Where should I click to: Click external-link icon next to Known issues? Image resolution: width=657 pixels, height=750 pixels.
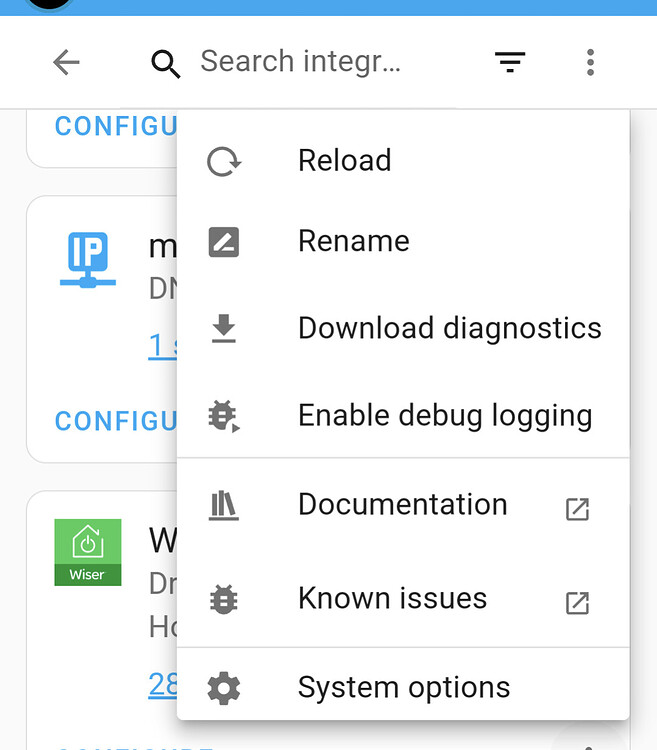pos(577,603)
